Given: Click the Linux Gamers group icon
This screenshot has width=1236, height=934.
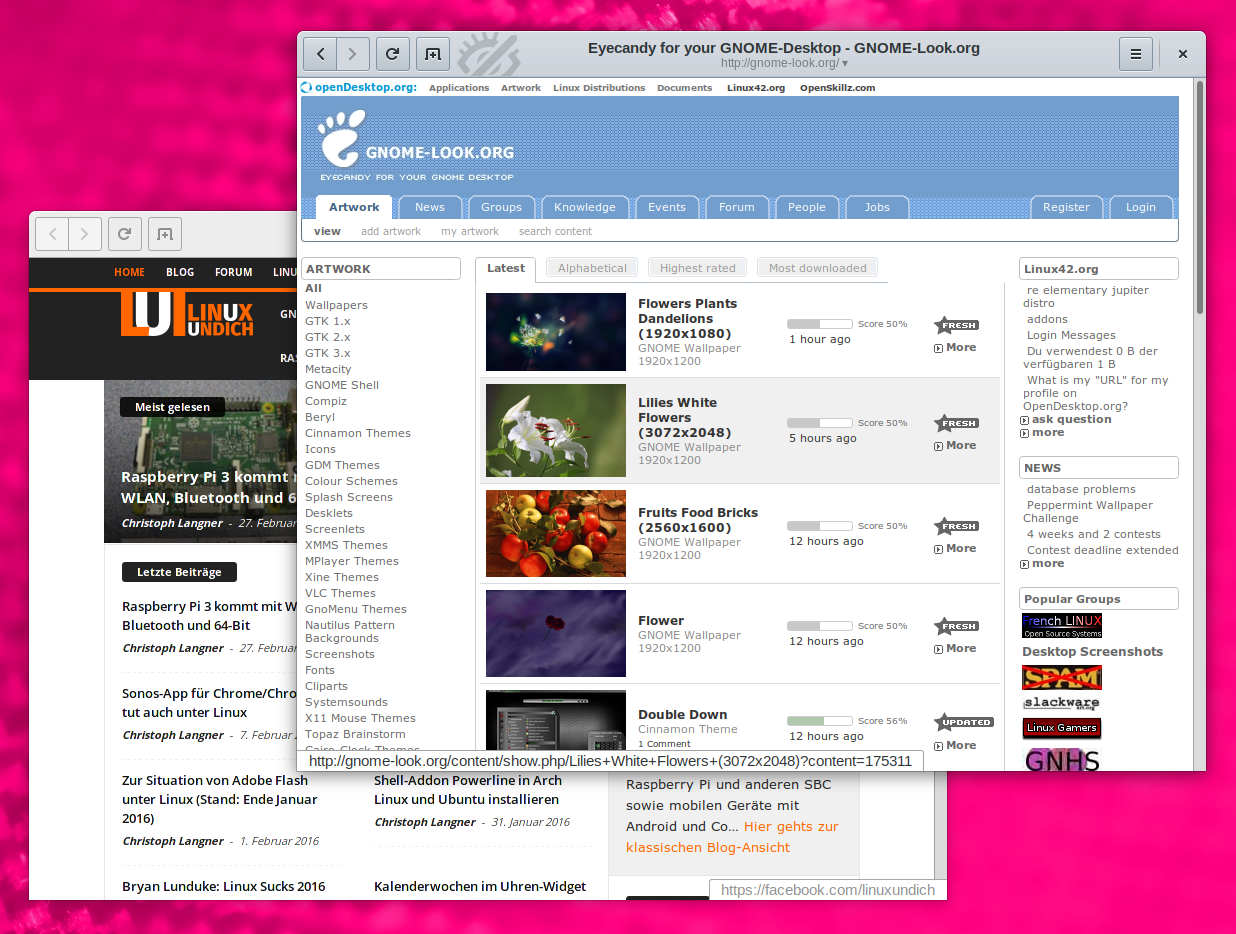Looking at the screenshot, I should coord(1062,728).
